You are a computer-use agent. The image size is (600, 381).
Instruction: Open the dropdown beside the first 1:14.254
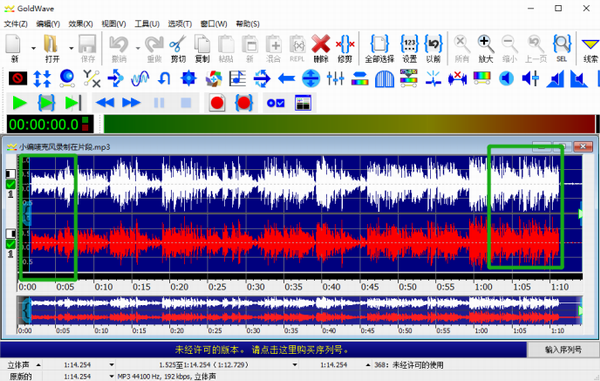[x=111, y=365]
